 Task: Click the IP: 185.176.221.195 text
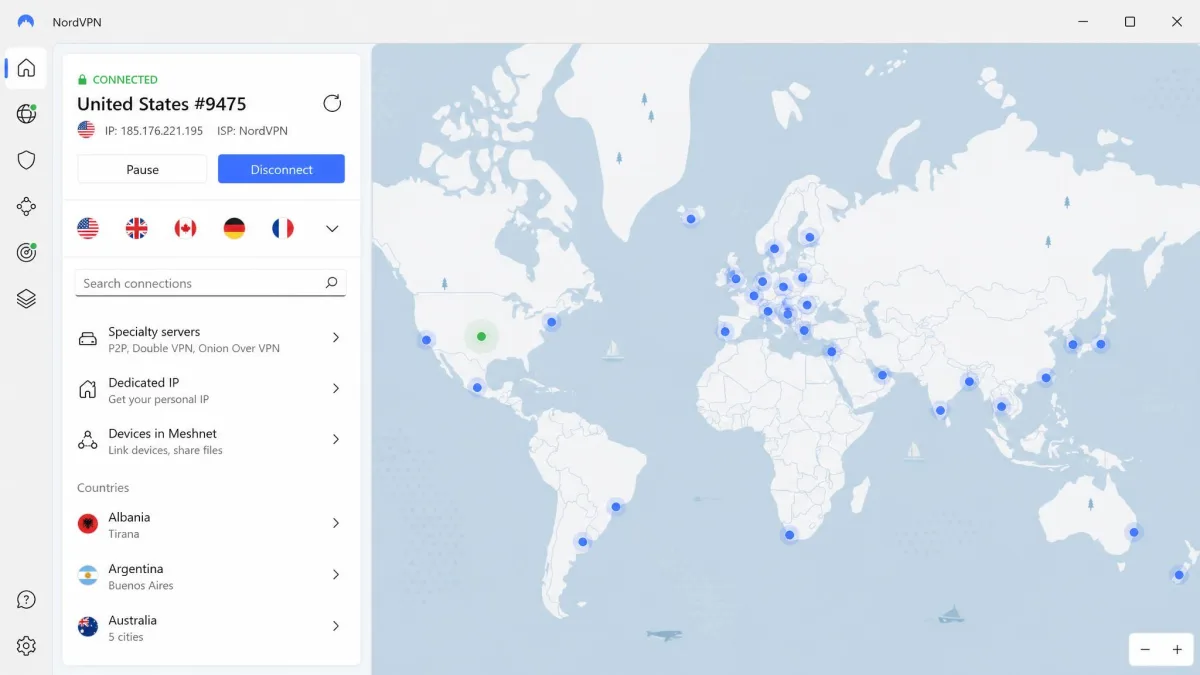pyautogui.click(x=154, y=131)
